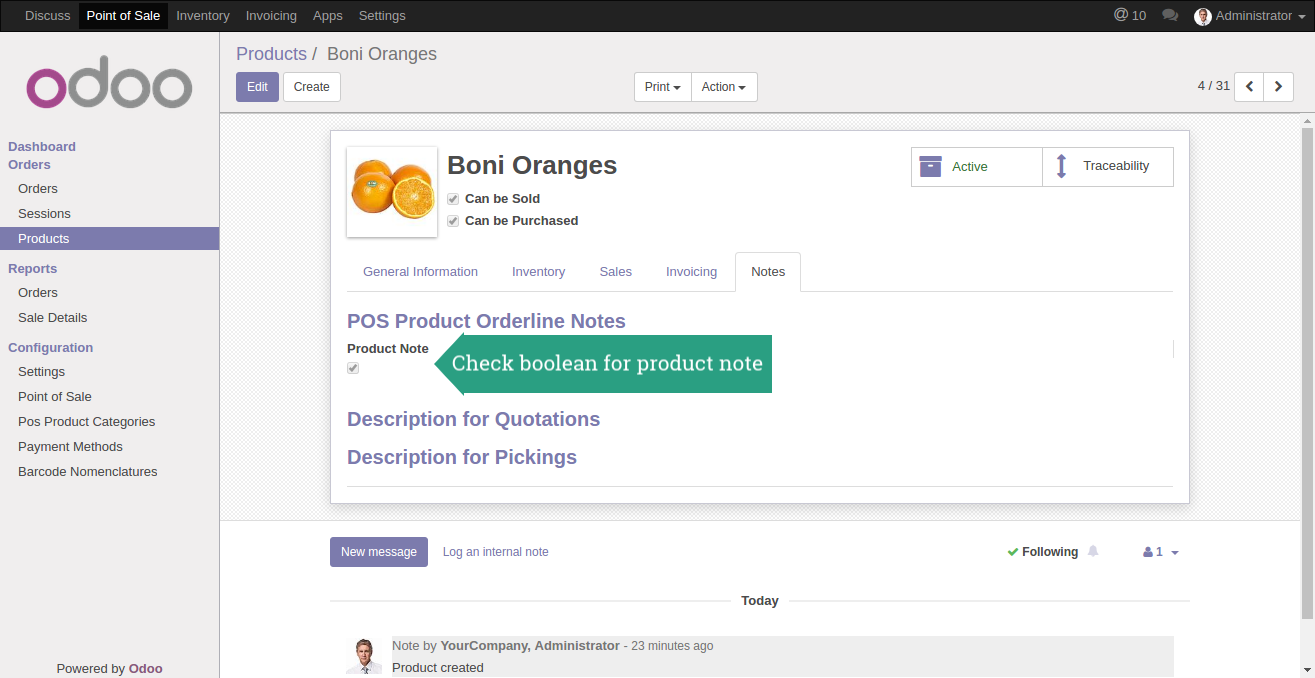Switch to the Invoicing form tab

pos(691,272)
